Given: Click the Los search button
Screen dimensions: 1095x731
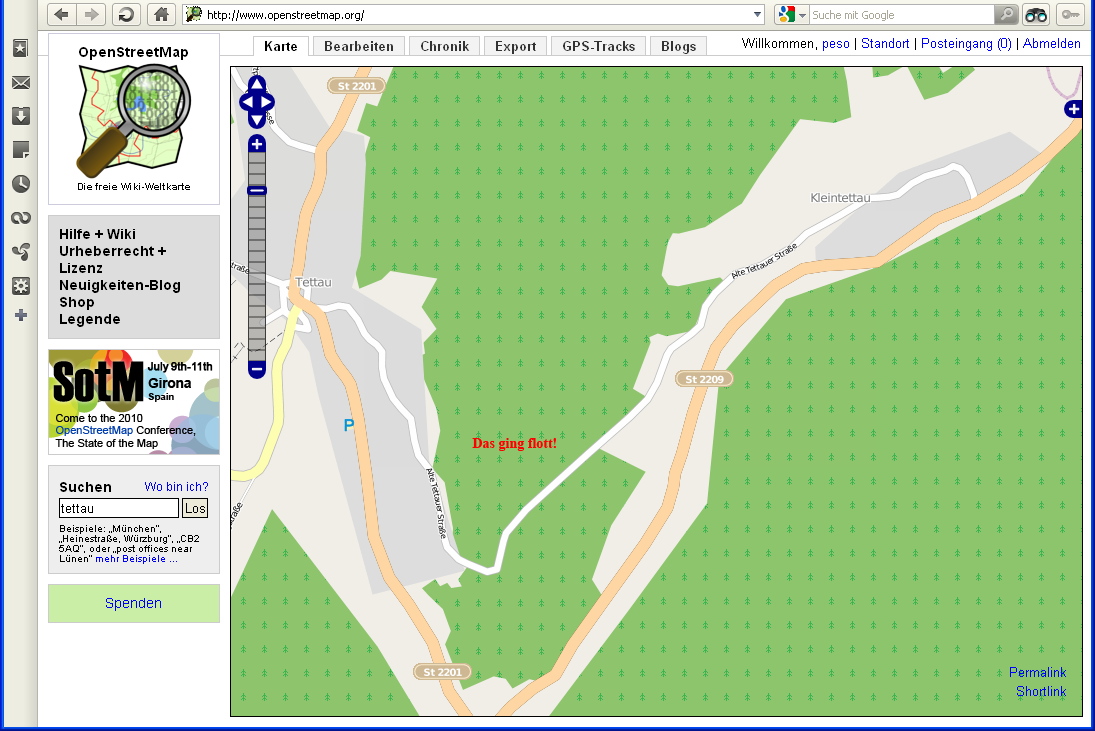Looking at the screenshot, I should pos(195,508).
